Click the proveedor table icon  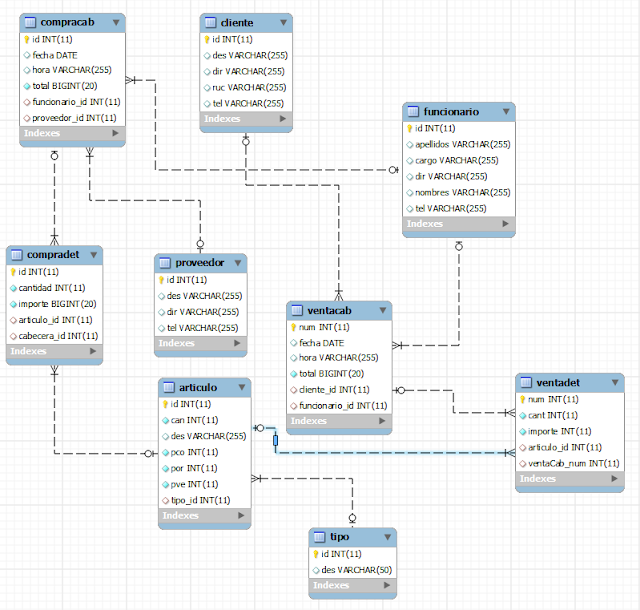[x=165, y=263]
